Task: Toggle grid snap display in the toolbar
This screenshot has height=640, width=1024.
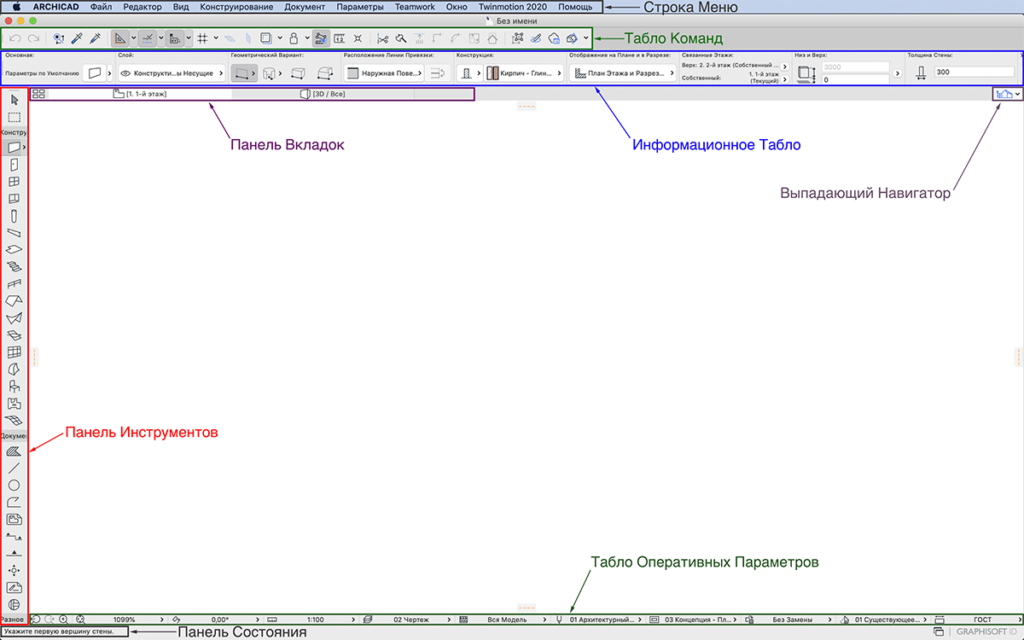Action: point(202,38)
